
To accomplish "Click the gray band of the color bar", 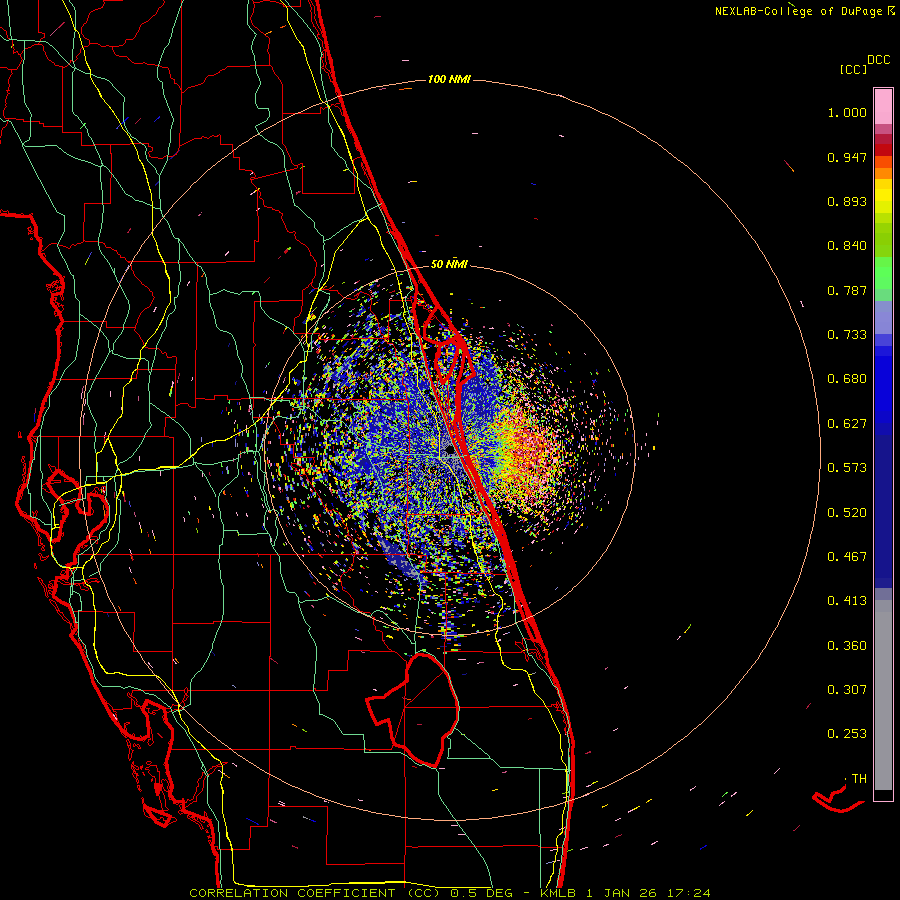I will click(883, 695).
